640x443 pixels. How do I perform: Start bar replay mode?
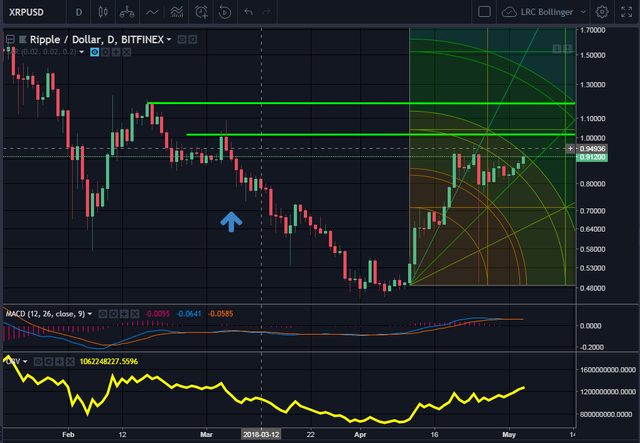(x=224, y=12)
